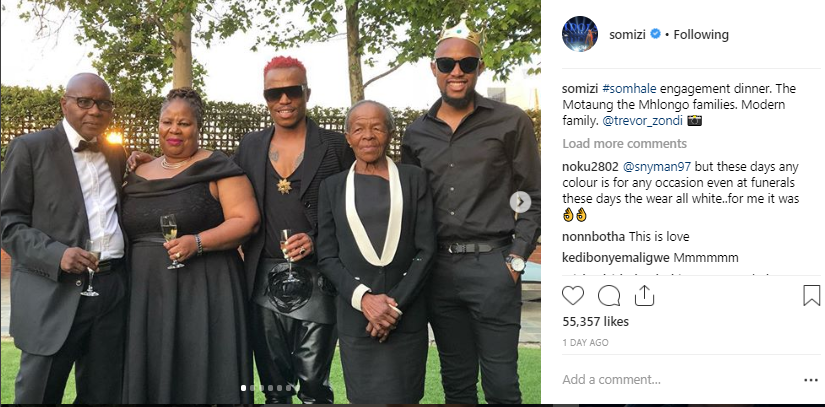This screenshot has height=407, width=825.
Task: Open noku2802's commenter profile
Action: [x=590, y=167]
